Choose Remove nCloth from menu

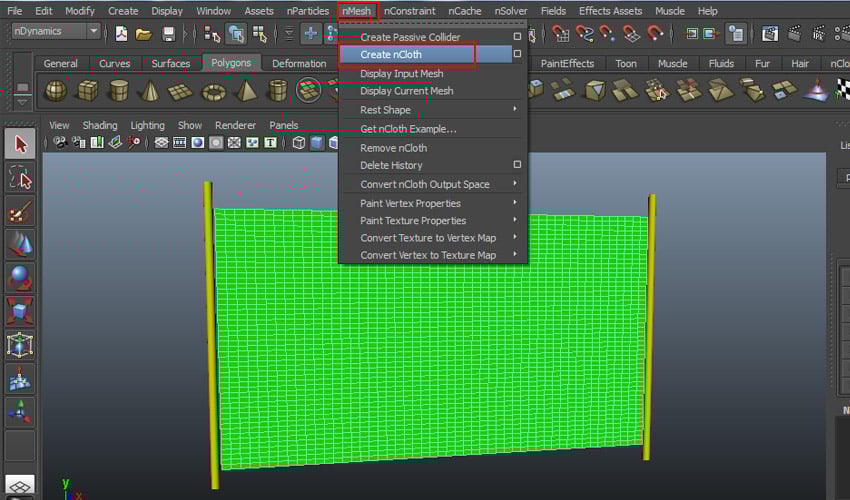(x=394, y=148)
